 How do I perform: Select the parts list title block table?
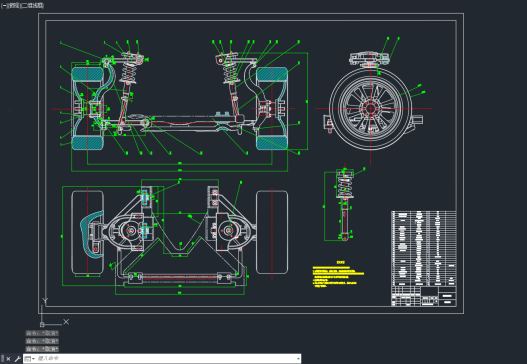coord(424,258)
